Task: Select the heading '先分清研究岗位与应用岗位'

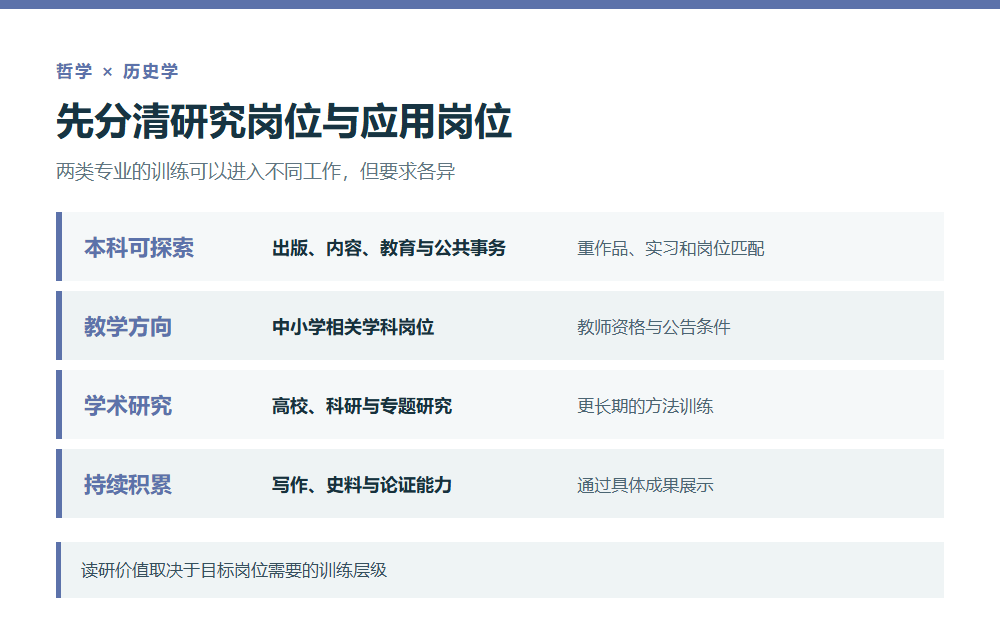Action: pos(284,121)
